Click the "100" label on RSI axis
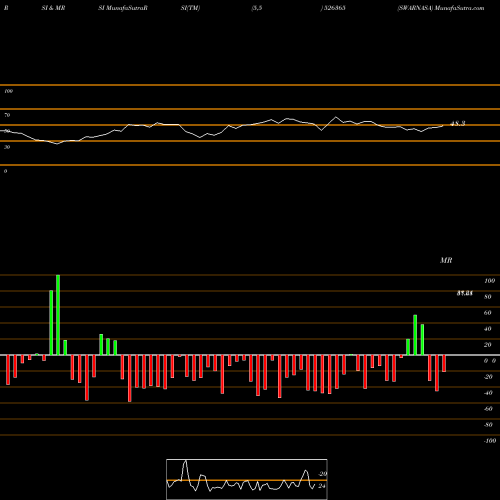The image size is (500, 500). point(8,91)
